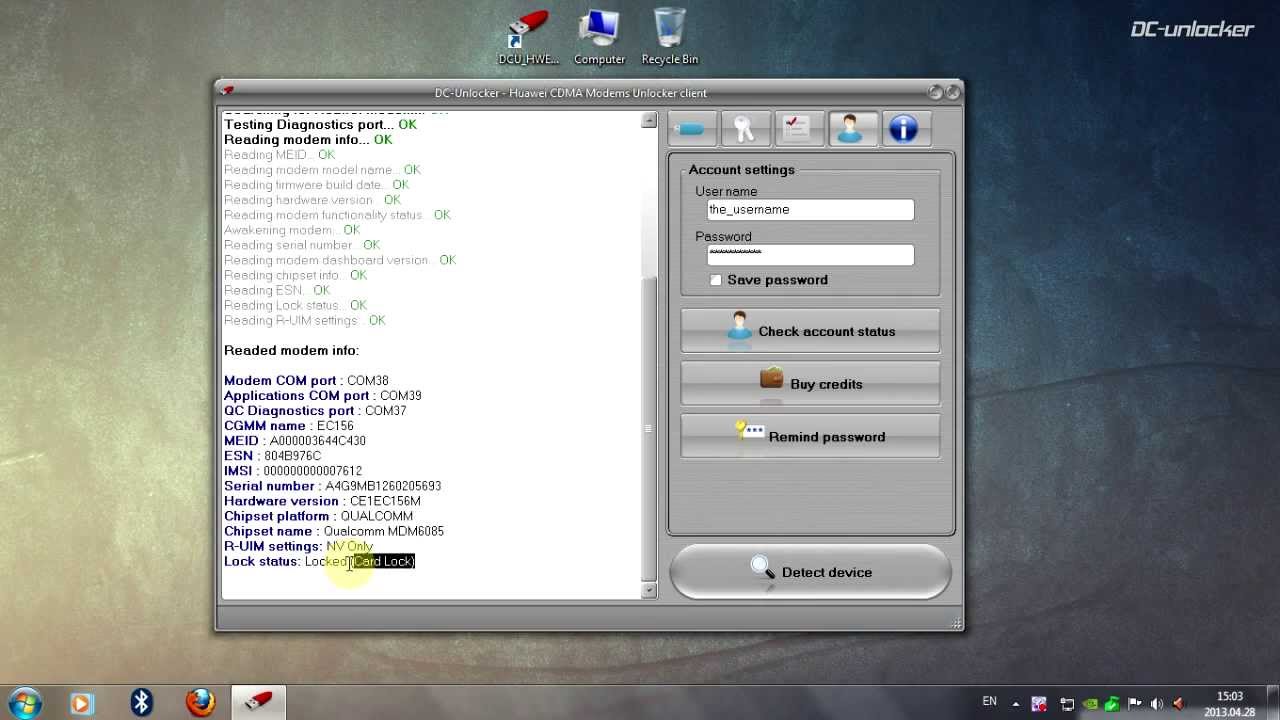This screenshot has width=1280, height=720.
Task: Click hardware version CE1EC156M
Action: point(385,501)
